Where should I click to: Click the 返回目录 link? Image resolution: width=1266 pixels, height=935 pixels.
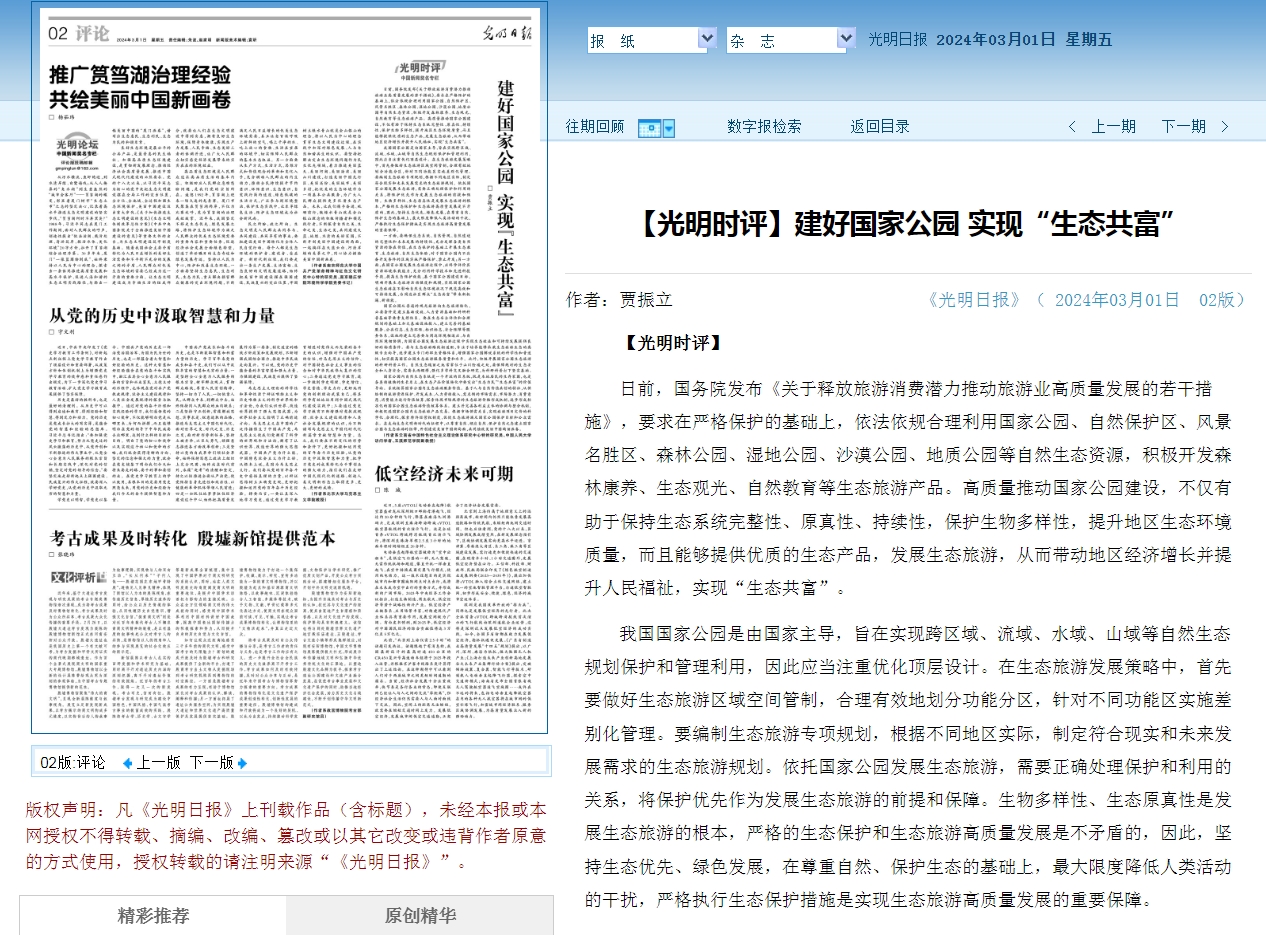coord(880,127)
